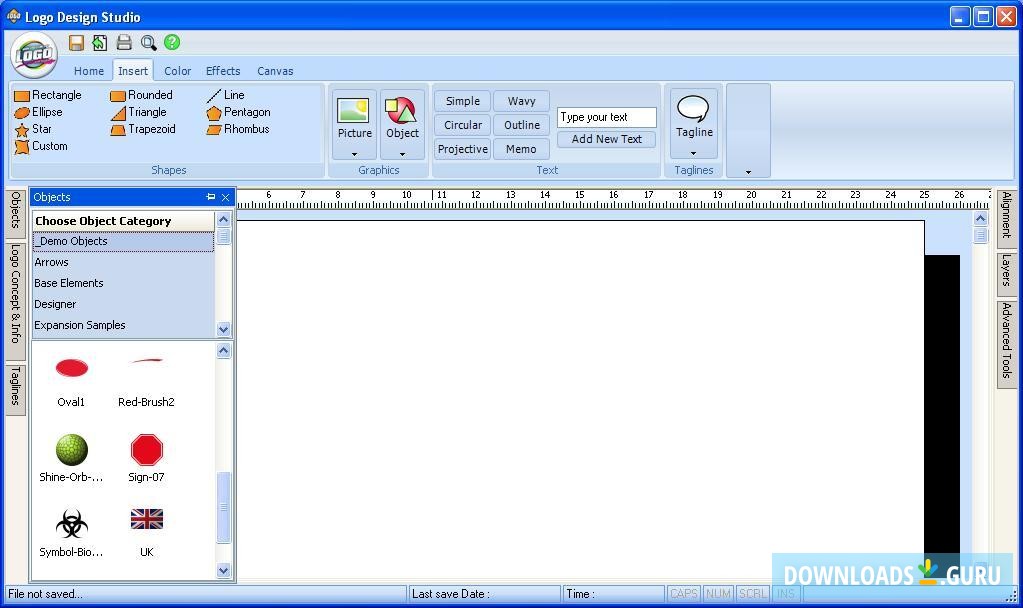Insert a Rounded rectangle shape

pos(142,95)
